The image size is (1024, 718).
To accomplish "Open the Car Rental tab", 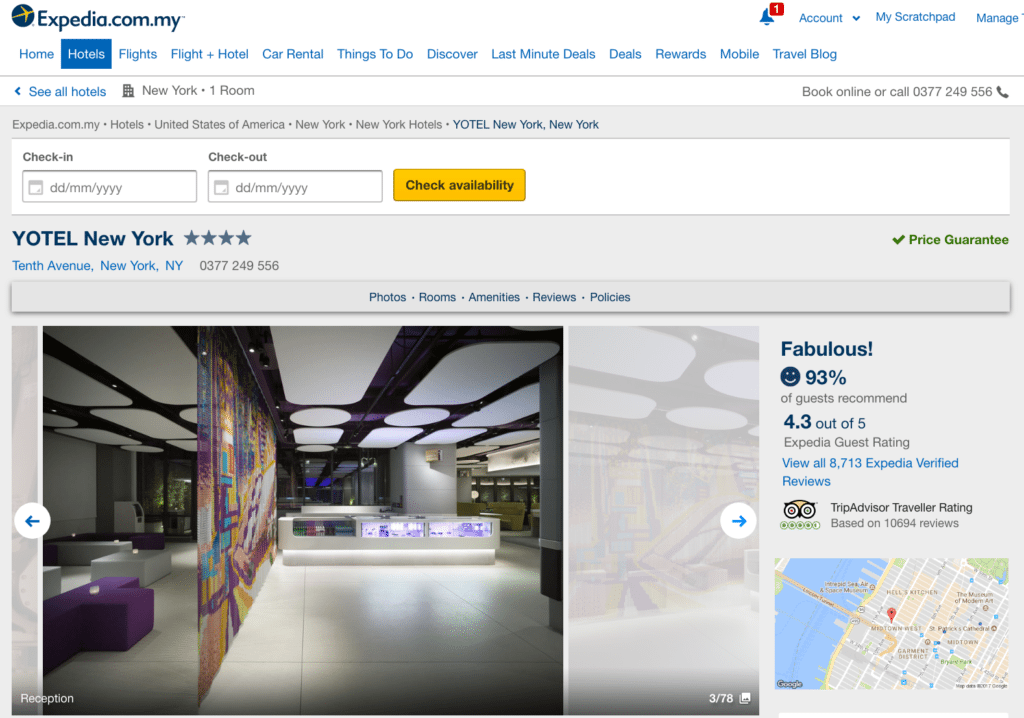I will click(x=293, y=54).
